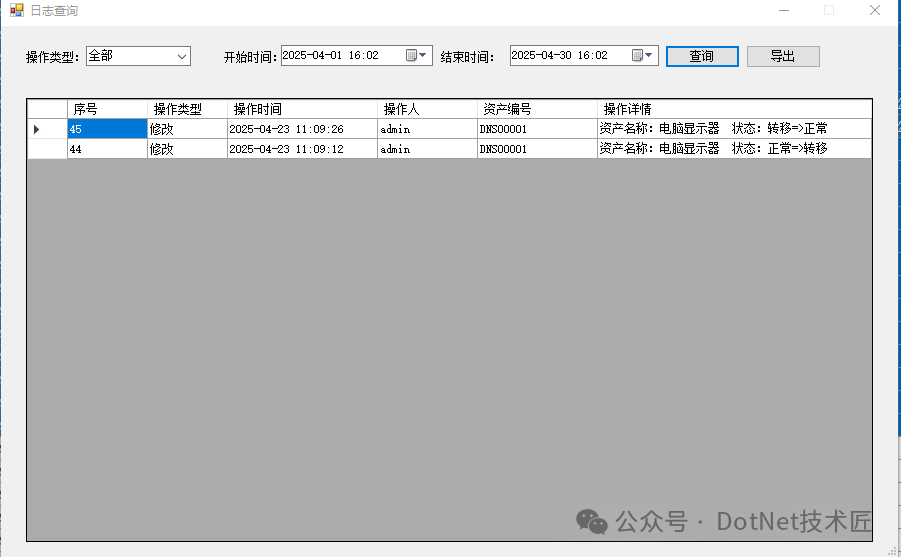Click the 操作详情 column header
The width and height of the screenshot is (901, 557).
click(734, 109)
